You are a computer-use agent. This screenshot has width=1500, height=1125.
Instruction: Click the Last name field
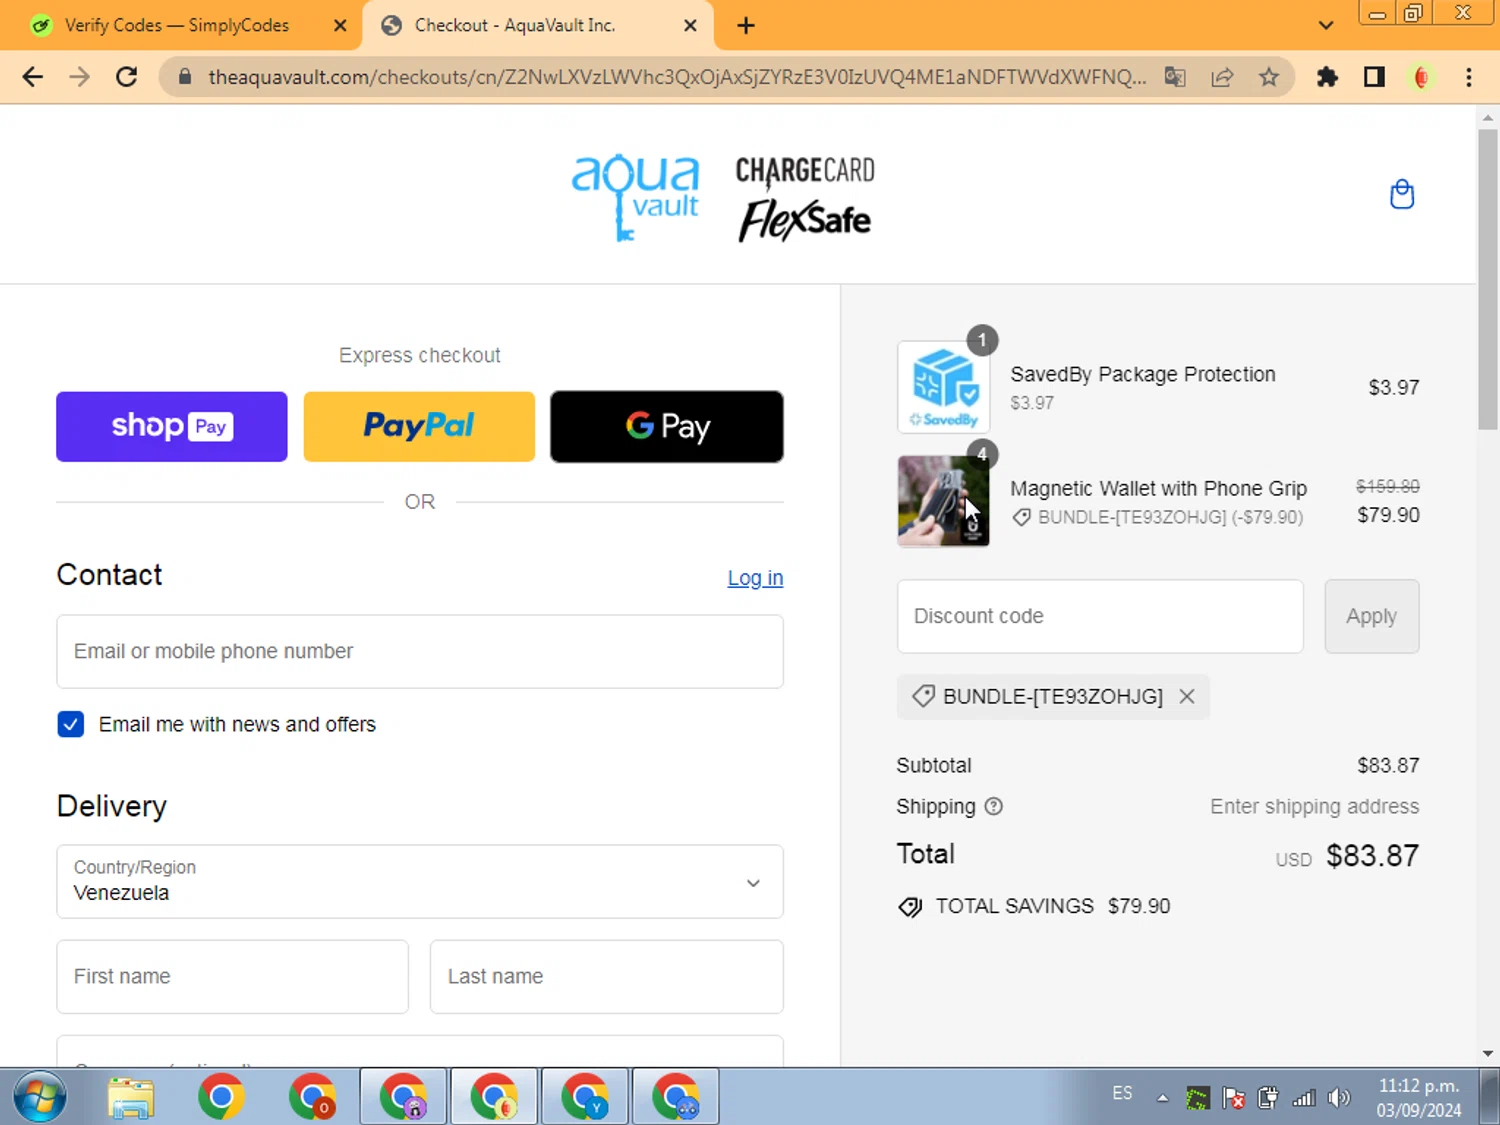coord(607,976)
